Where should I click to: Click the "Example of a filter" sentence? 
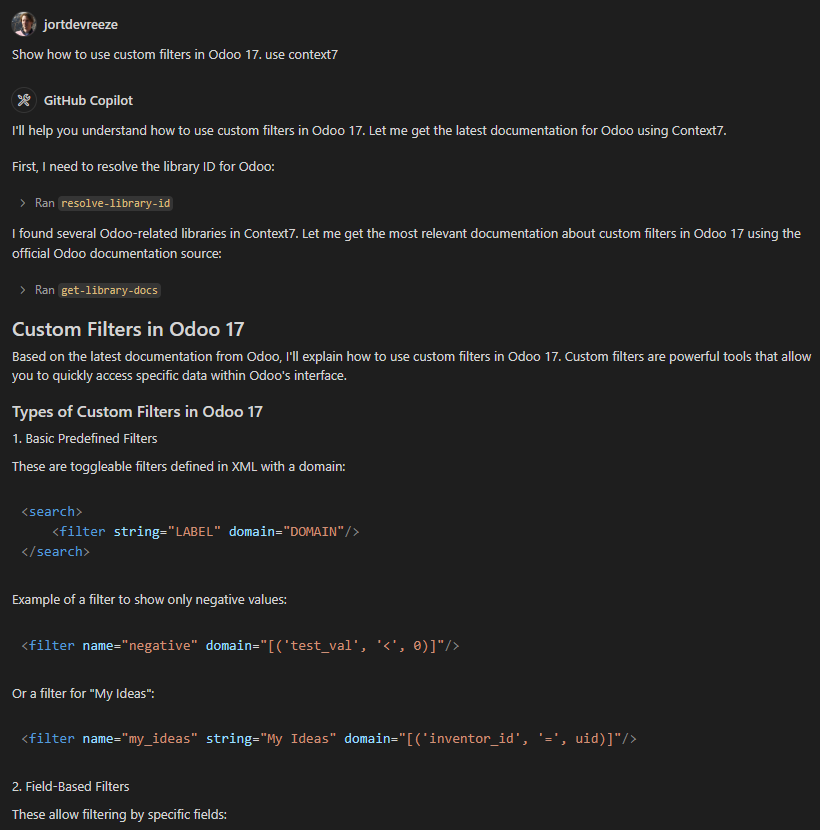149,599
